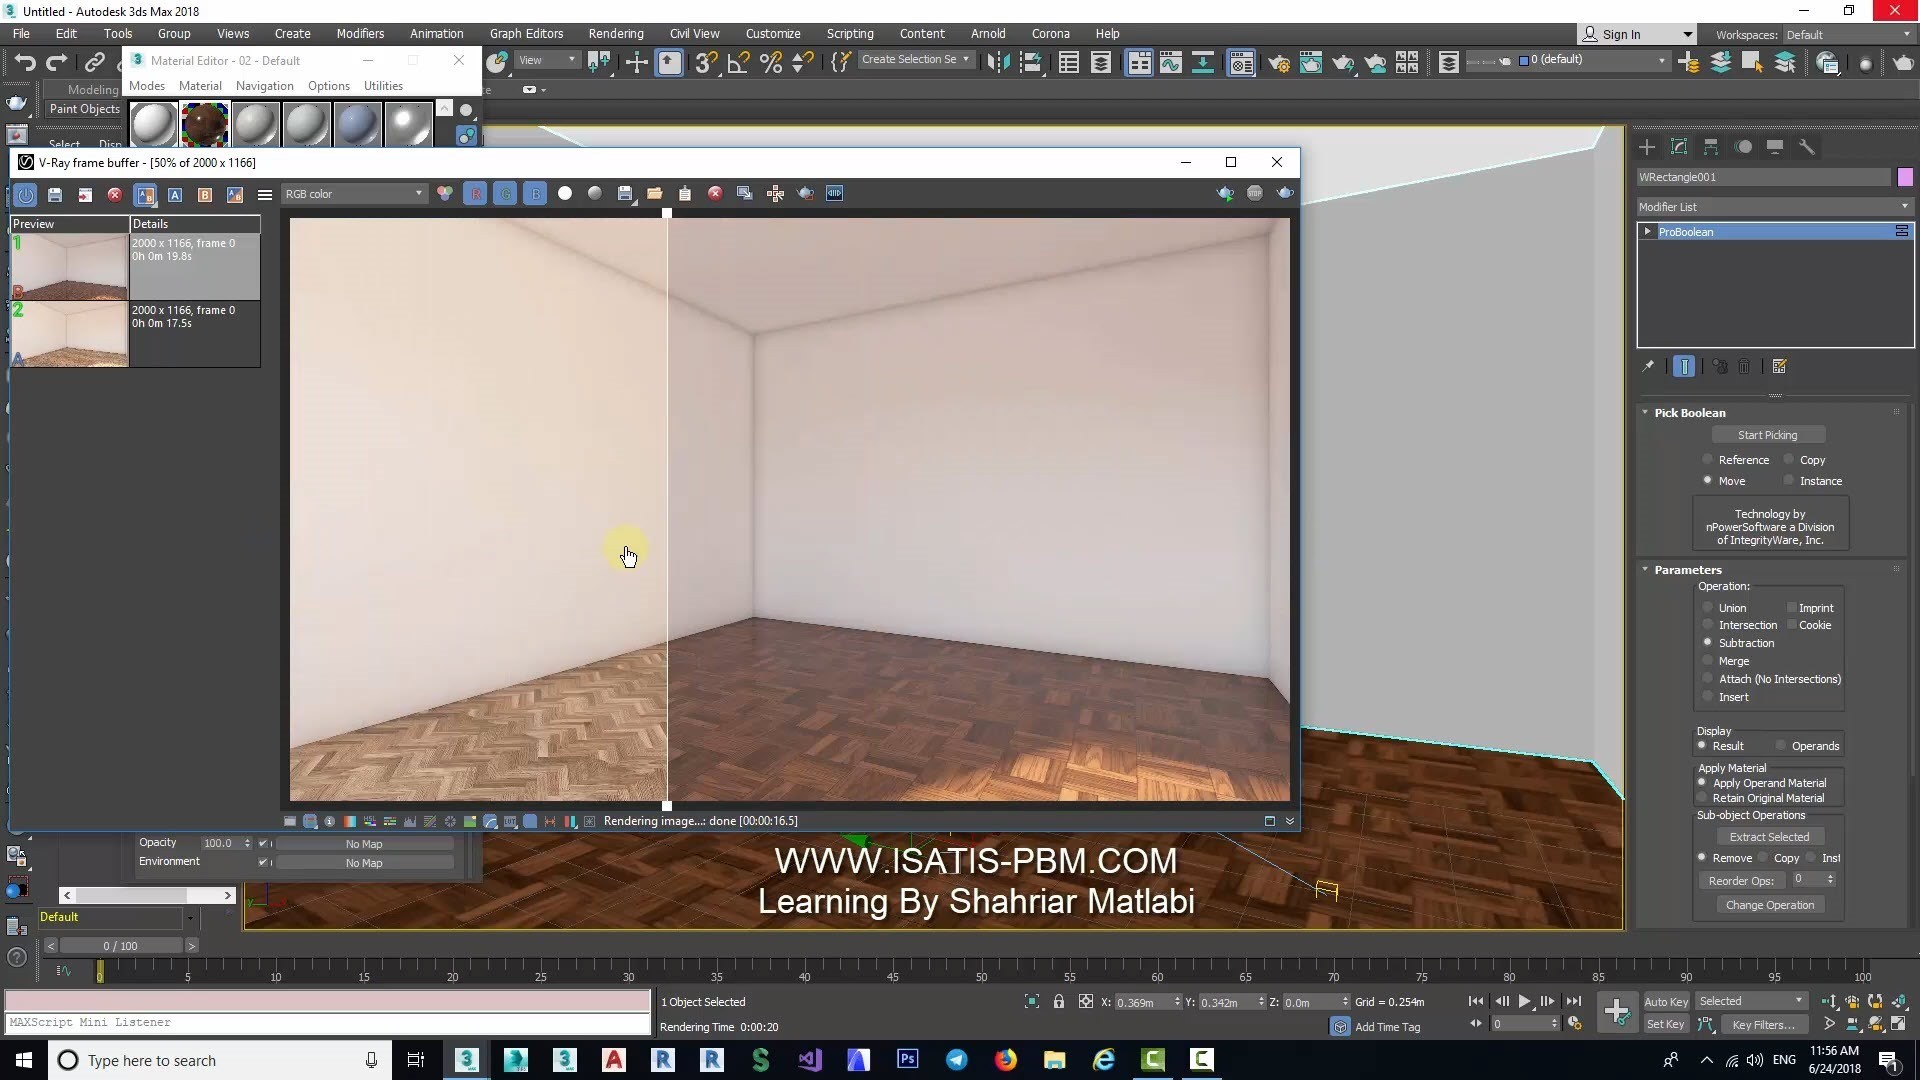
Task: Click the Redo arrow in main toolbar
Action: coord(56,63)
